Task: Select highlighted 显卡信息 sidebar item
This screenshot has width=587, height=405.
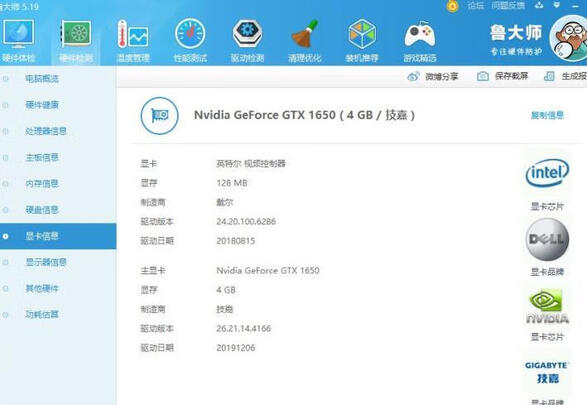Action: (x=58, y=236)
